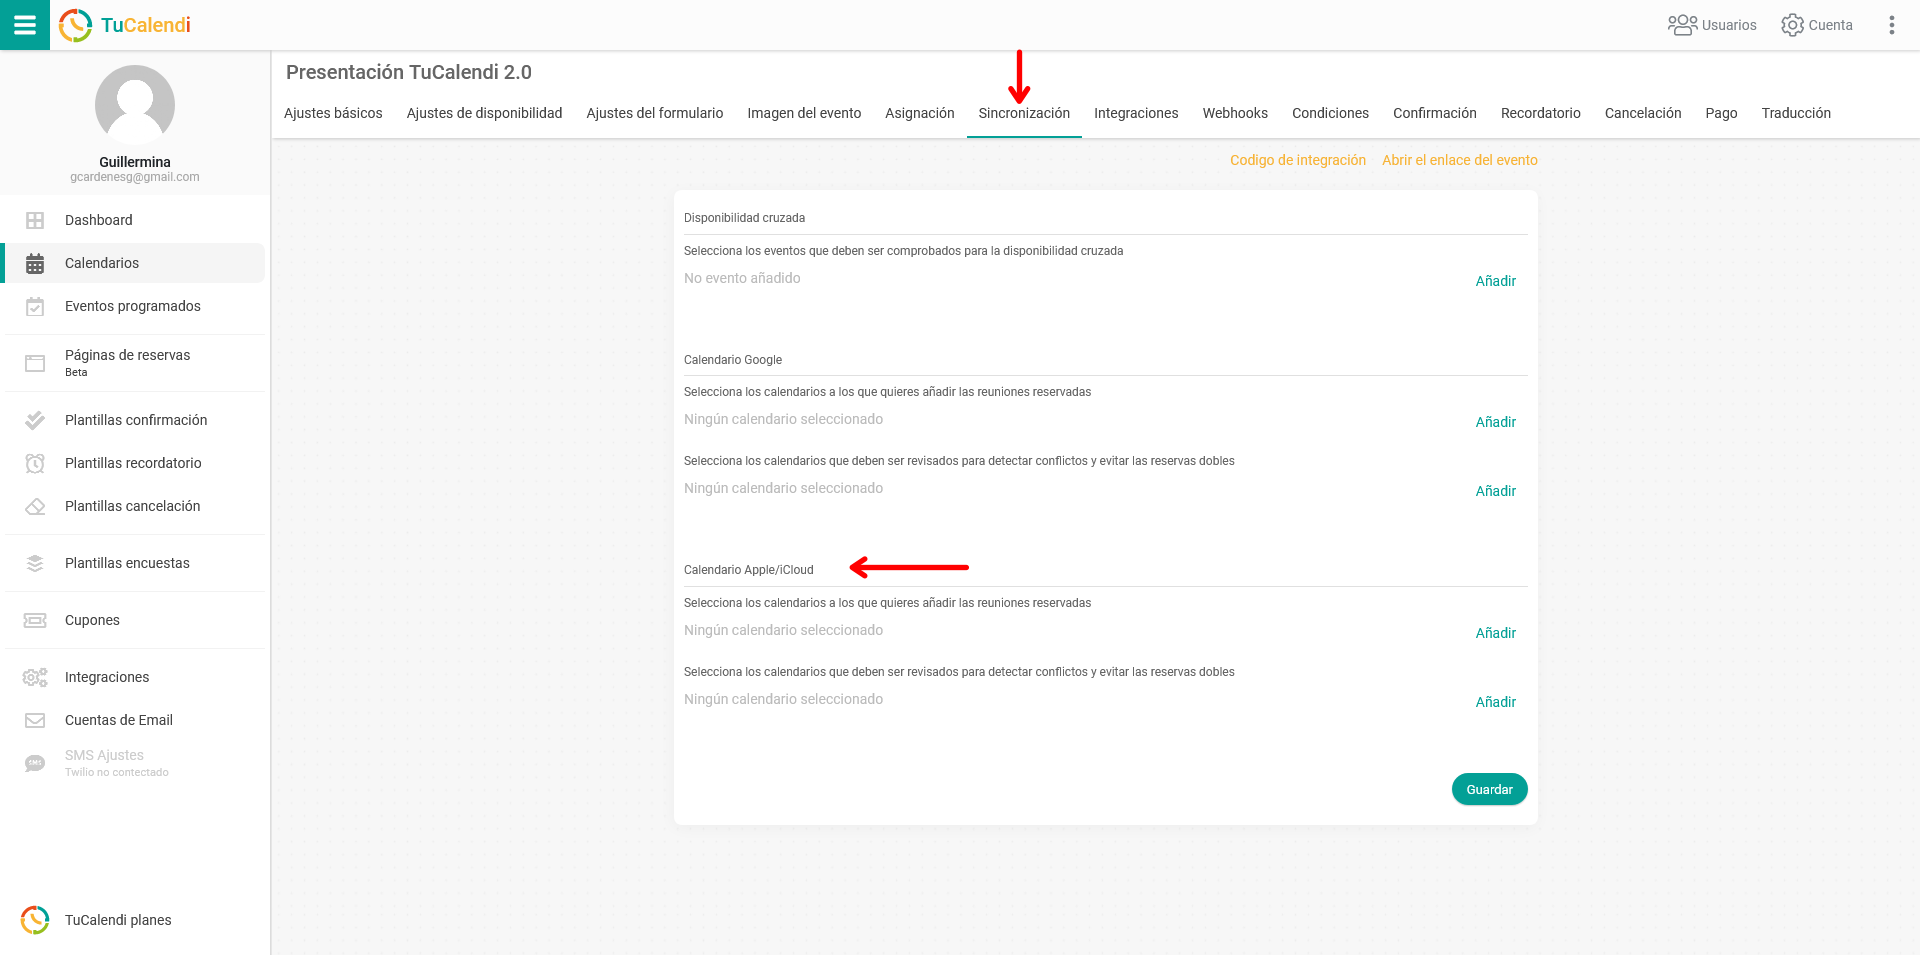1920x955 pixels.
Task: Click the Cuentas de Email envelope icon
Action: click(35, 720)
